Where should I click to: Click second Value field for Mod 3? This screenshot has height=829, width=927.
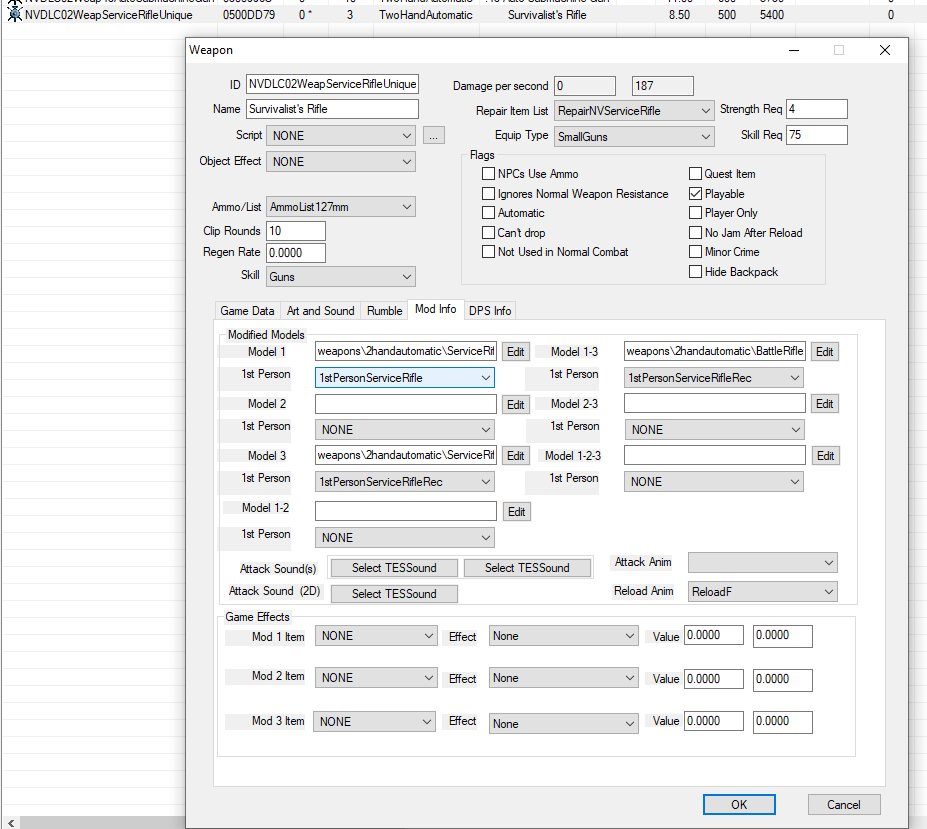coord(783,721)
